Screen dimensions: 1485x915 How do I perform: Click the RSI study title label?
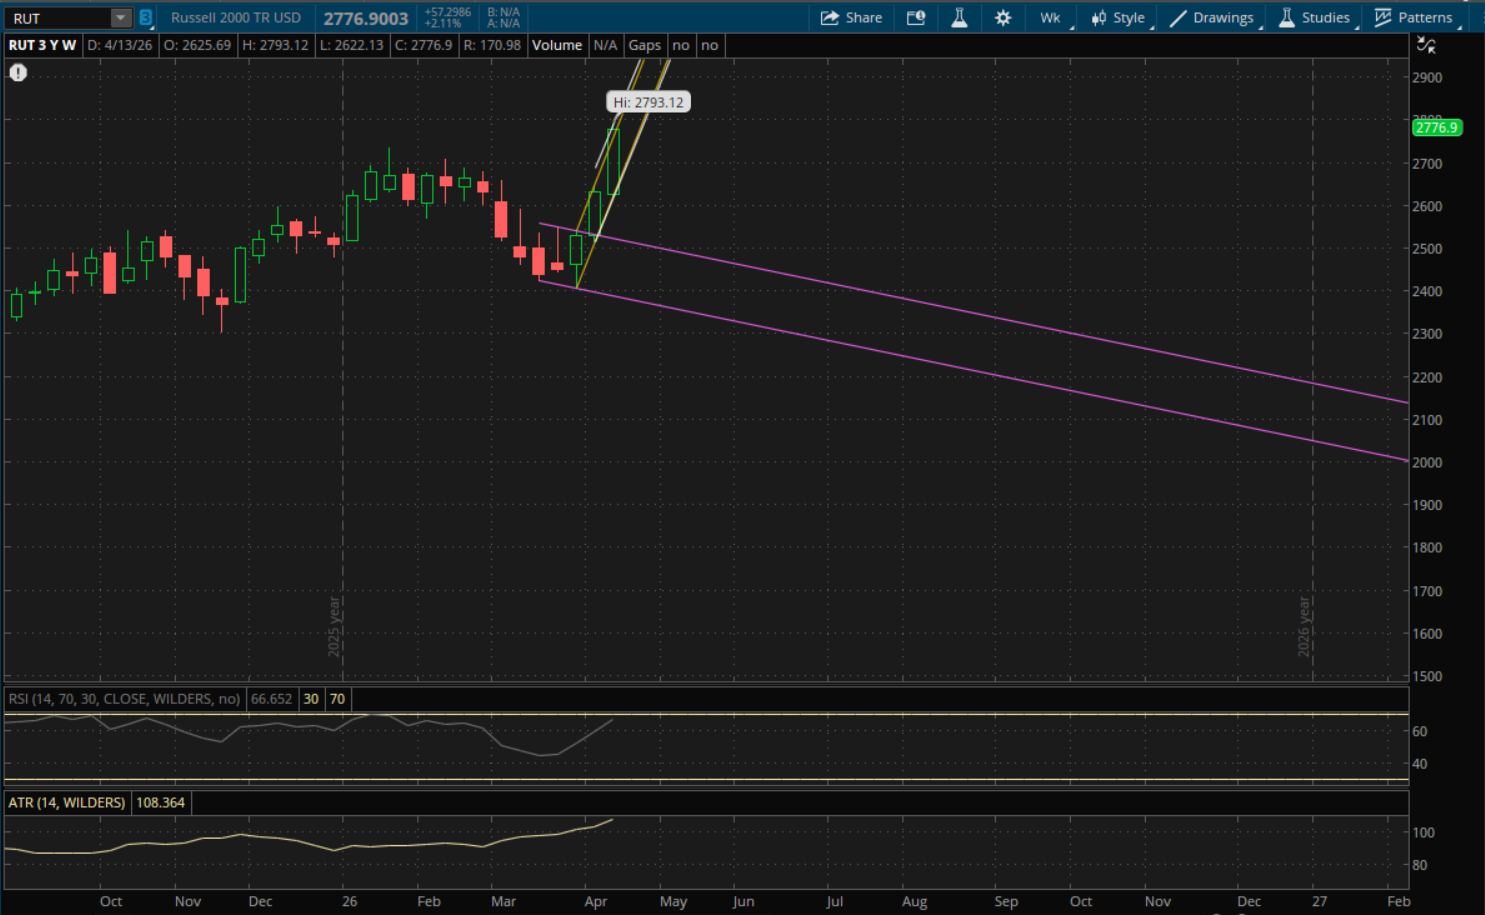pos(124,699)
